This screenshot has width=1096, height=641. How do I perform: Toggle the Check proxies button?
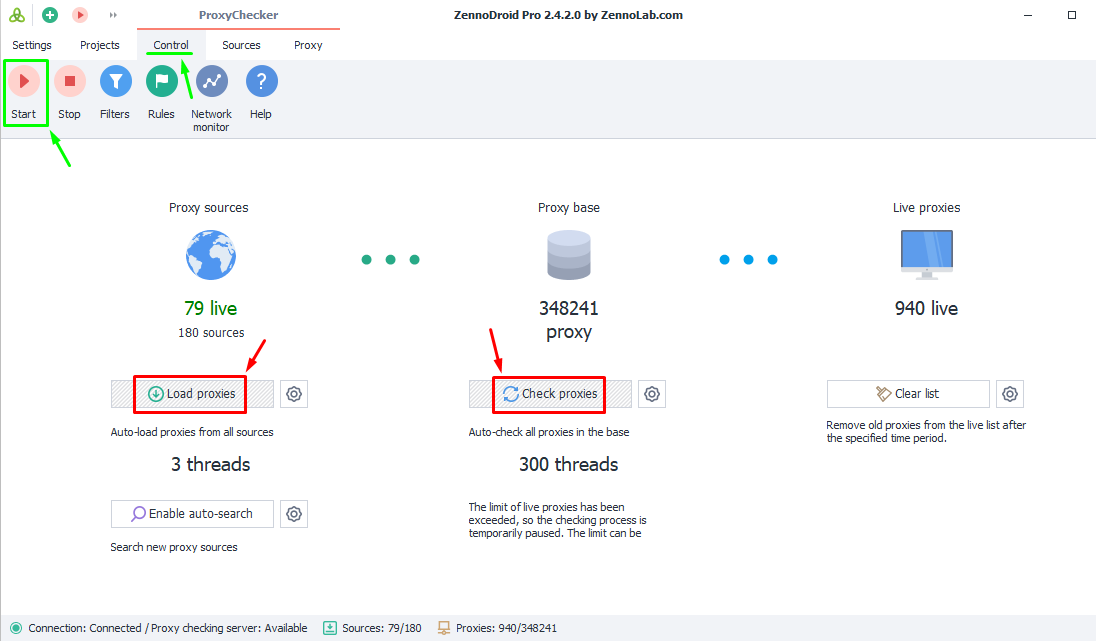point(550,394)
